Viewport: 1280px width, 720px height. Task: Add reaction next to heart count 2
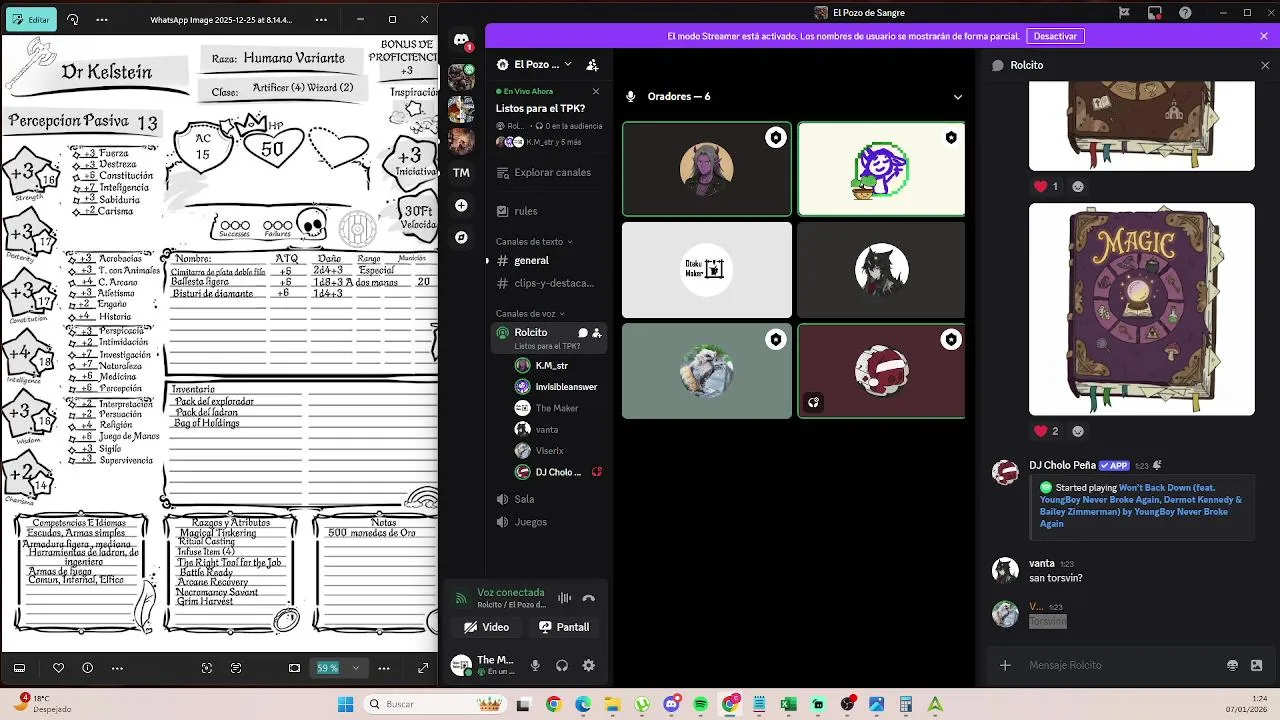[1078, 431]
